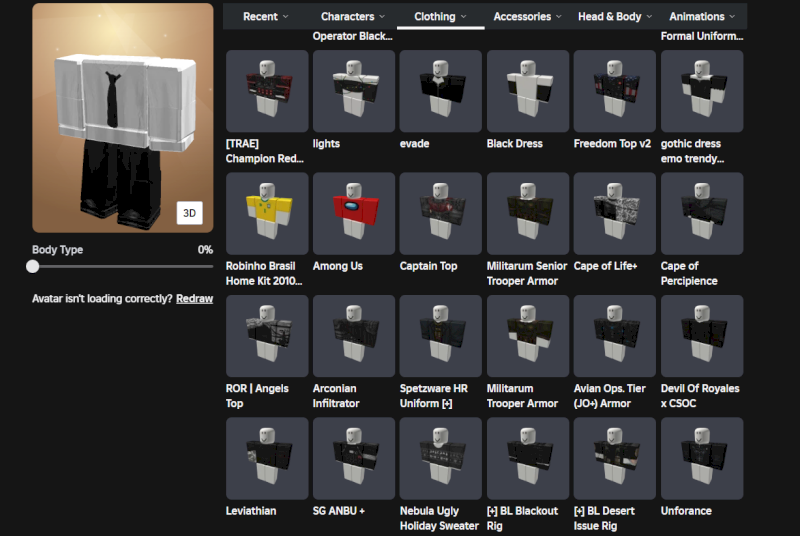Open the 'Freedom Top v2' name link

(612, 144)
